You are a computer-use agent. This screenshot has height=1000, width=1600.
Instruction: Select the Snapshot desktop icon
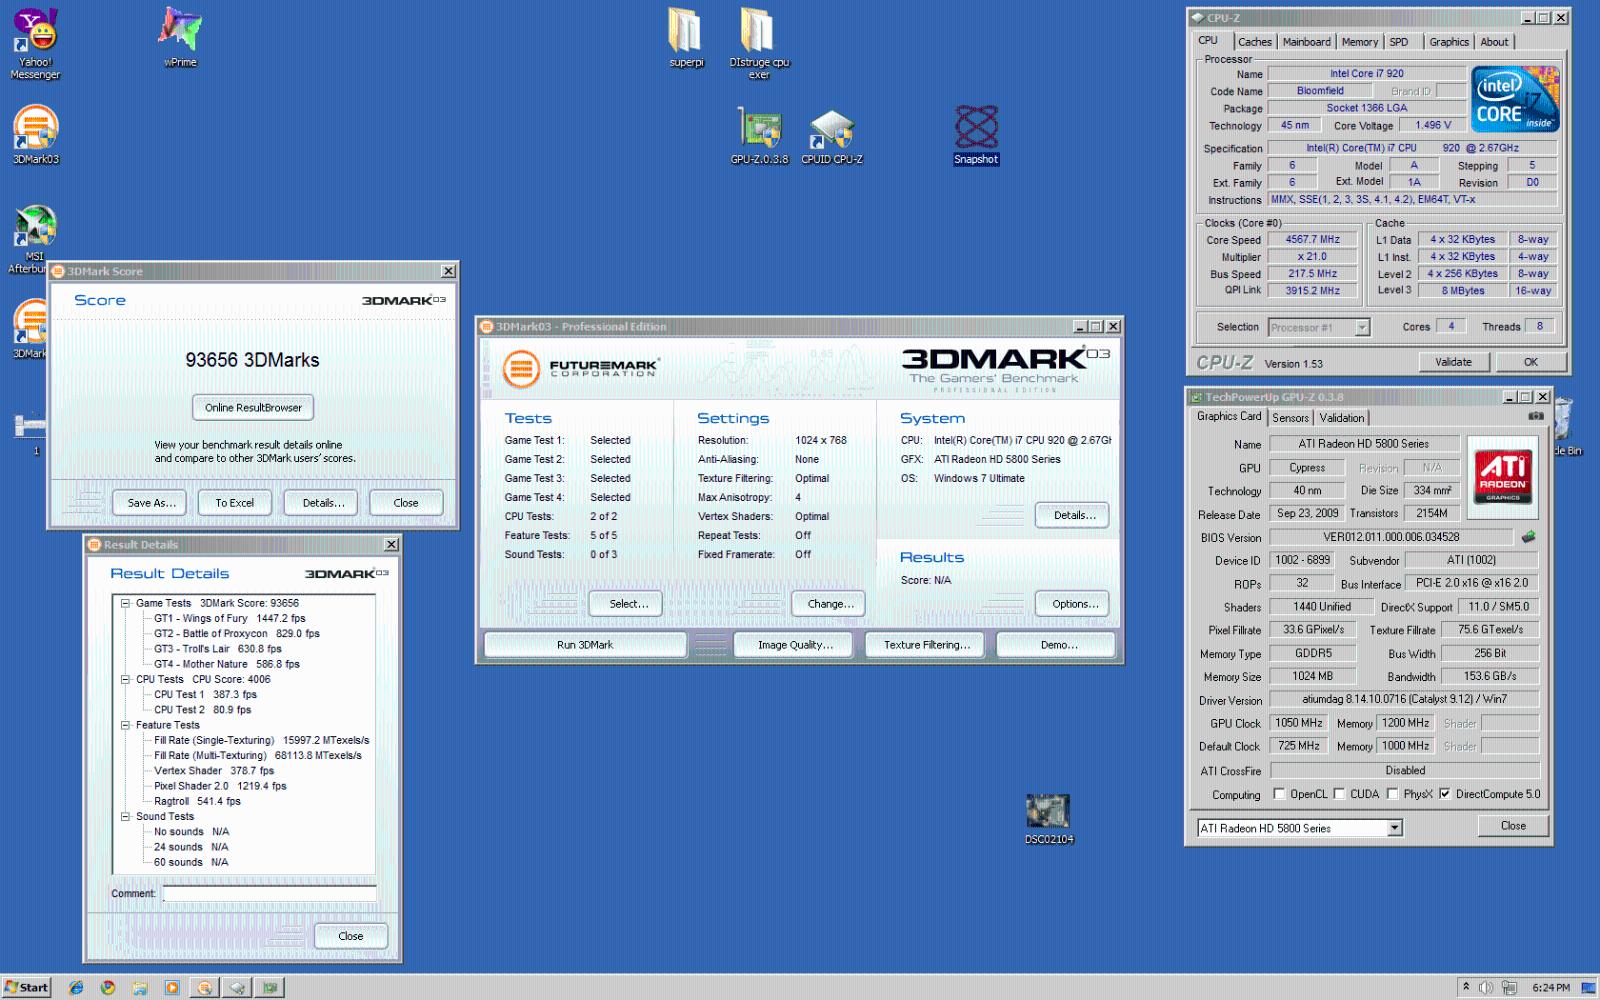(976, 134)
